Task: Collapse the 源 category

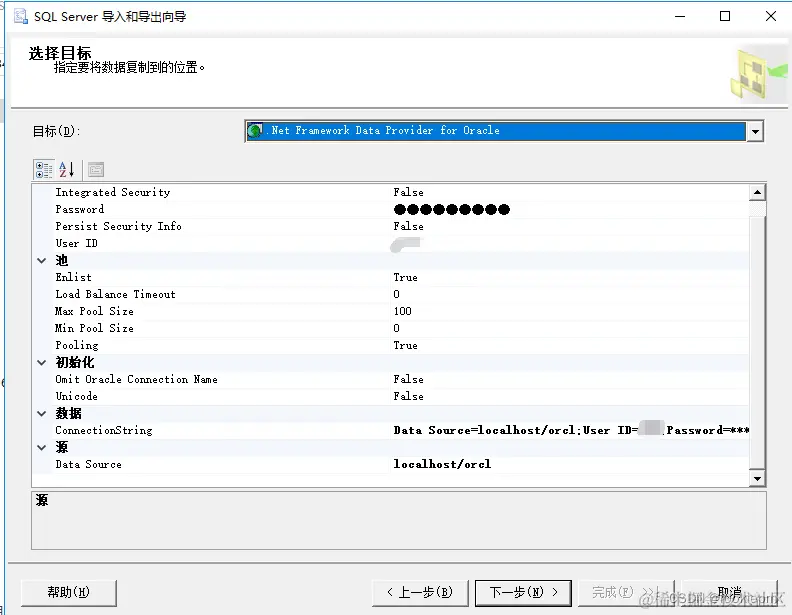Action: pyautogui.click(x=42, y=447)
